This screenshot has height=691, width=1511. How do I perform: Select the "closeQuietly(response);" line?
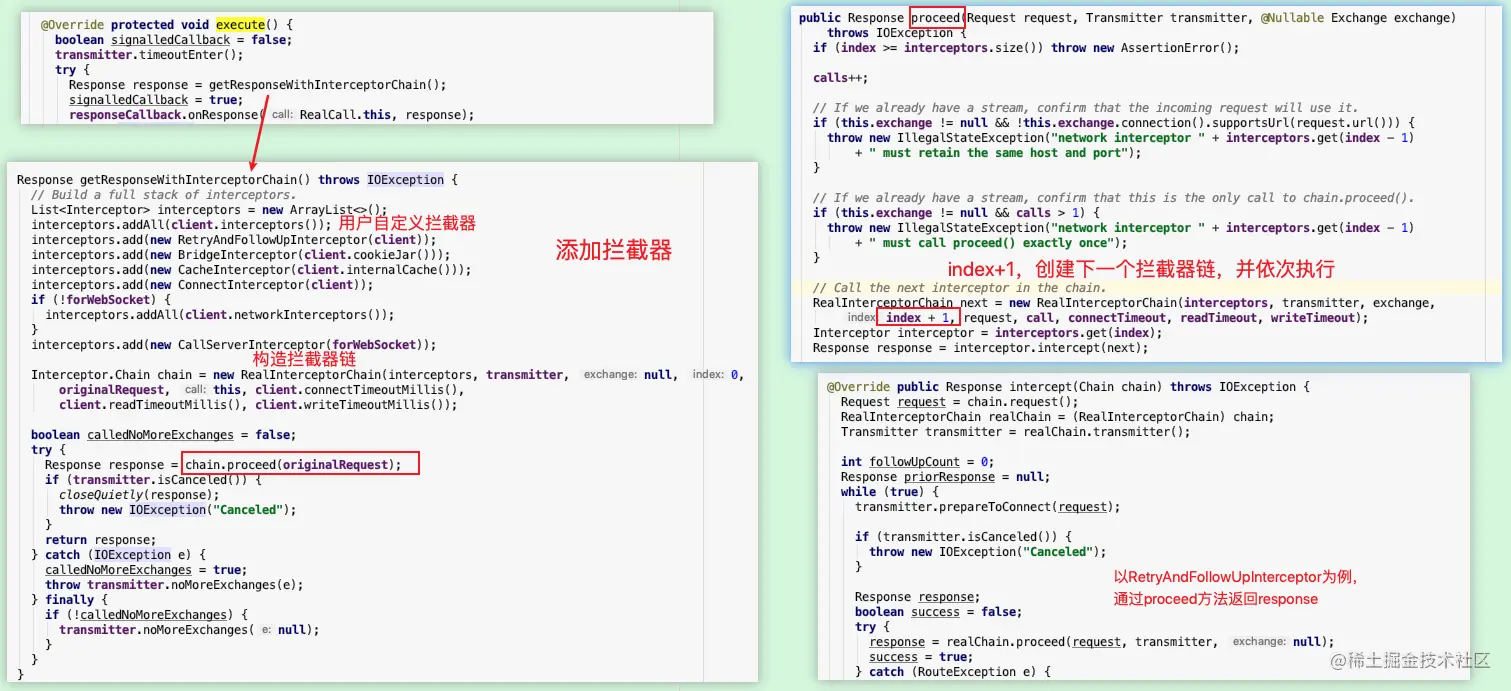(x=139, y=494)
